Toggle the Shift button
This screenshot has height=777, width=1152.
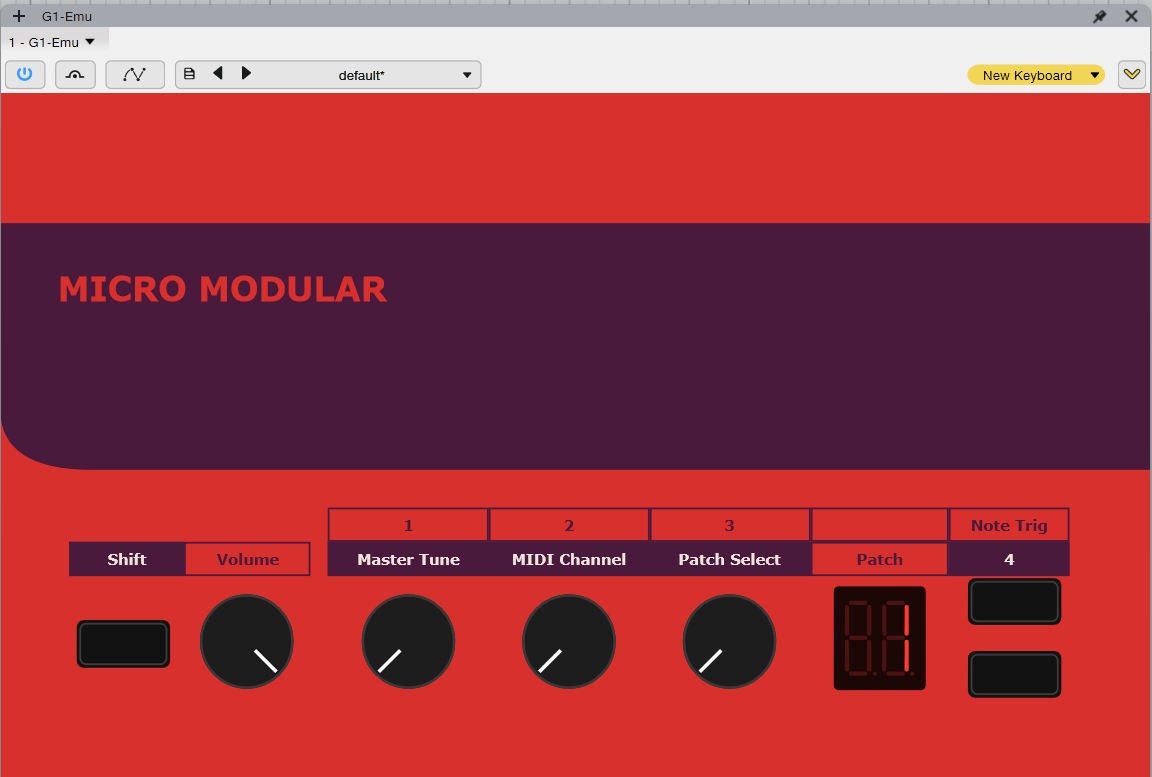[123, 644]
